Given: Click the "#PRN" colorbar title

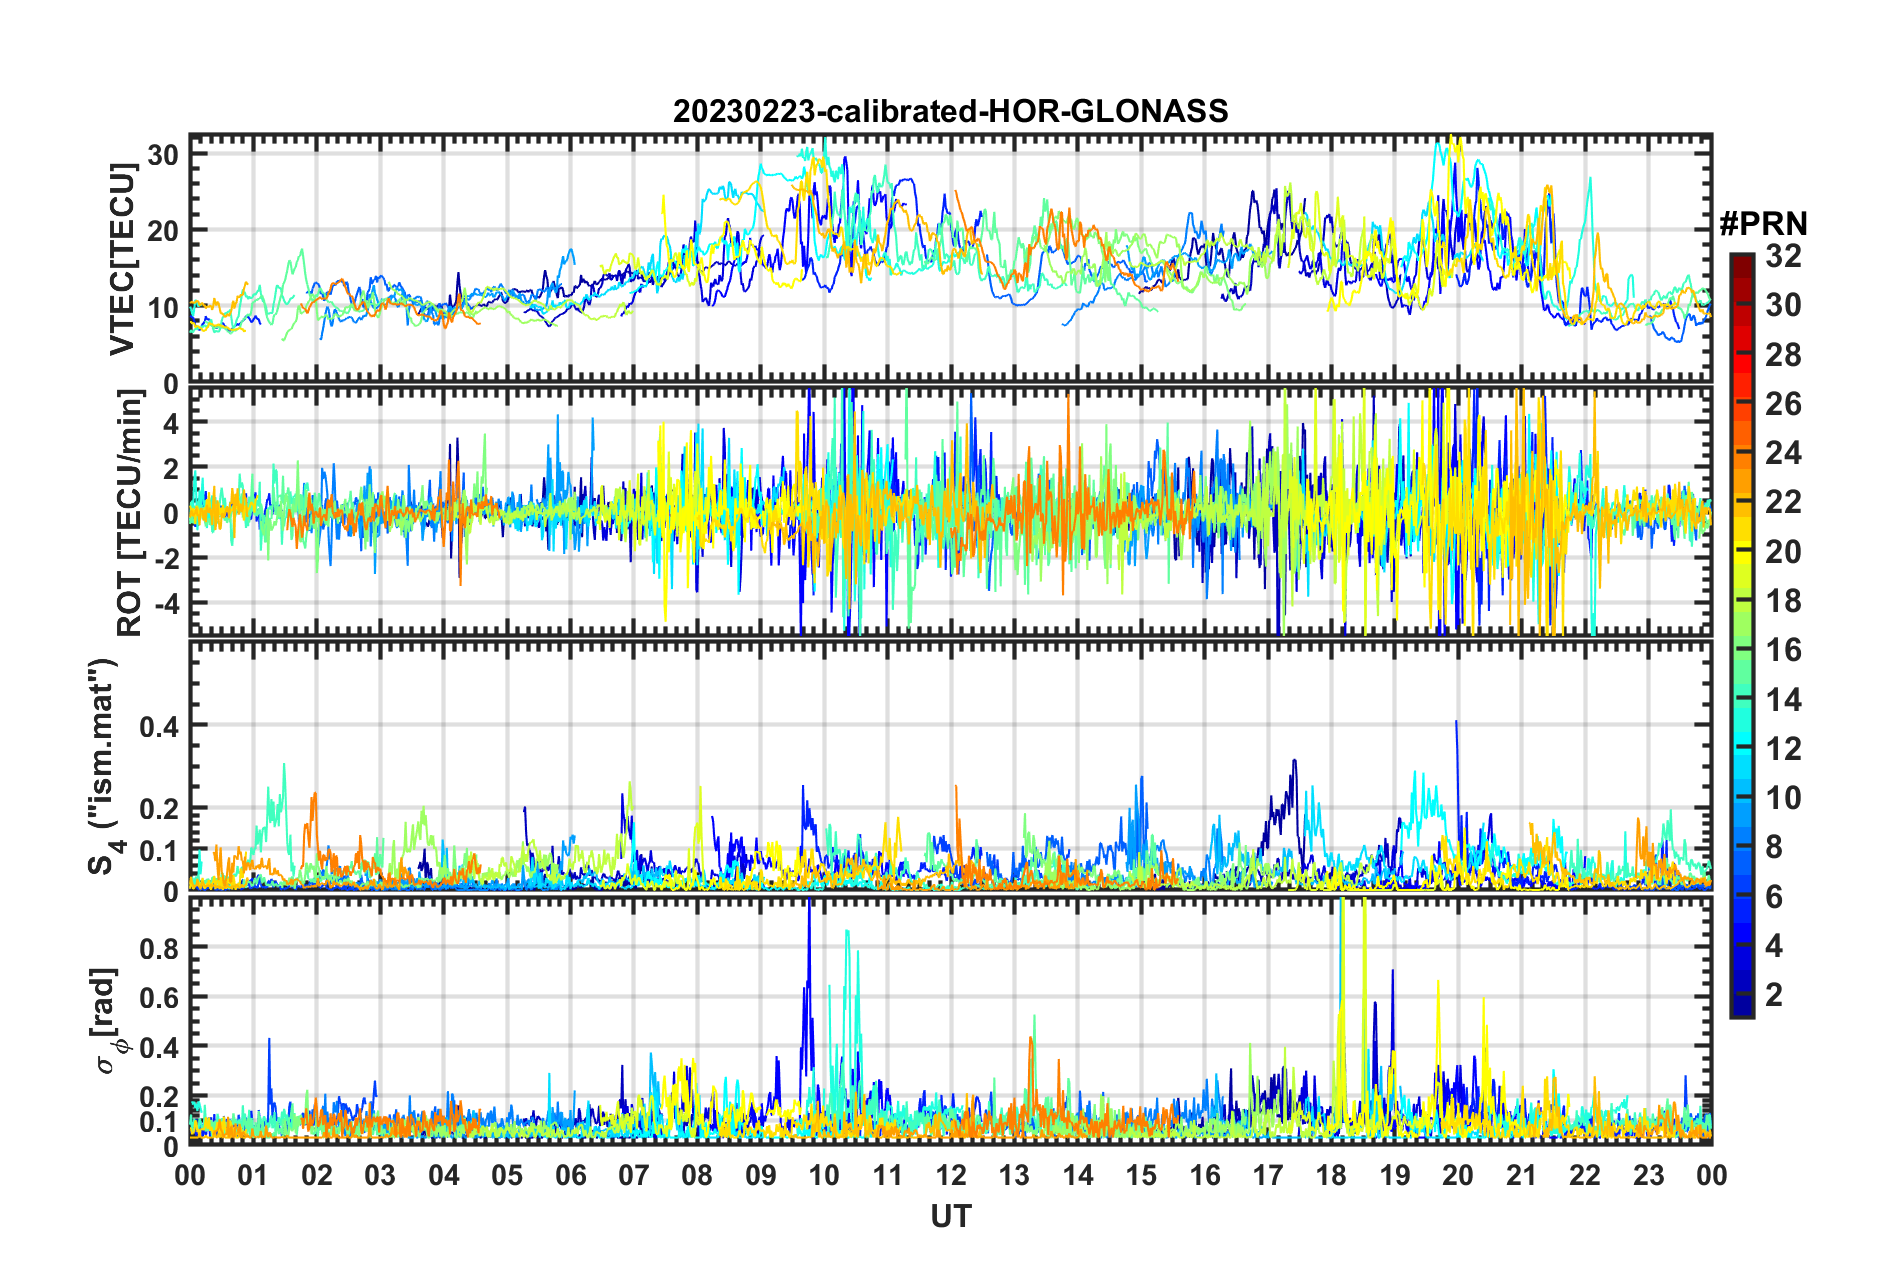Looking at the screenshot, I should [x=1763, y=223].
